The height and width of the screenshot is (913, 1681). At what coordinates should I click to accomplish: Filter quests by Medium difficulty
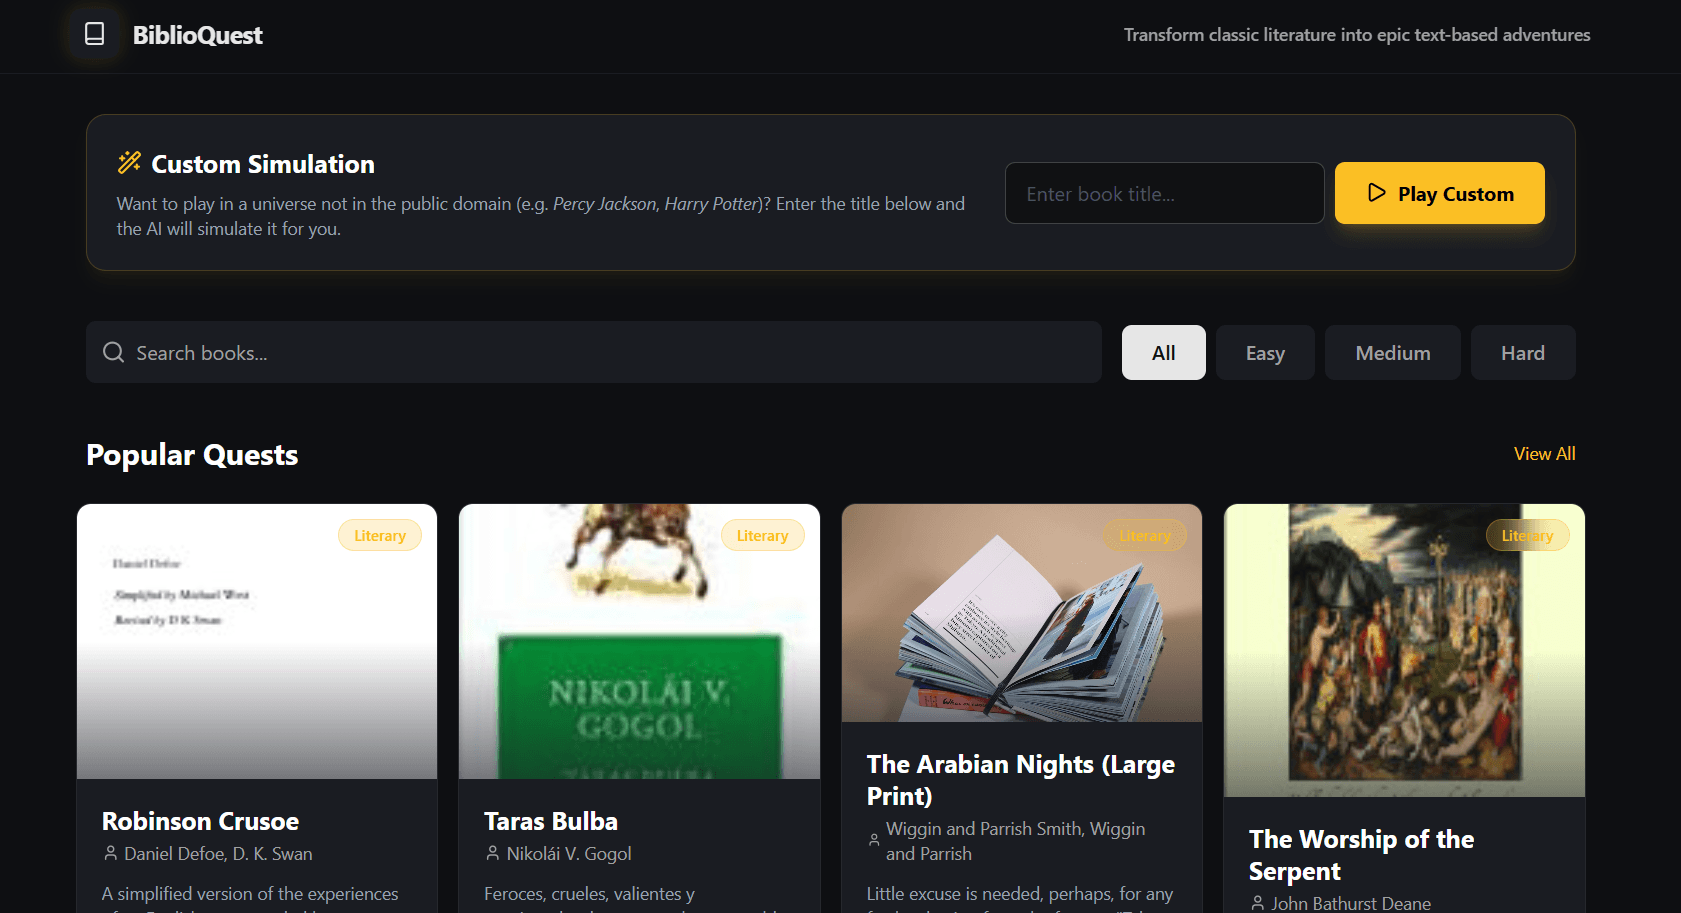point(1392,353)
